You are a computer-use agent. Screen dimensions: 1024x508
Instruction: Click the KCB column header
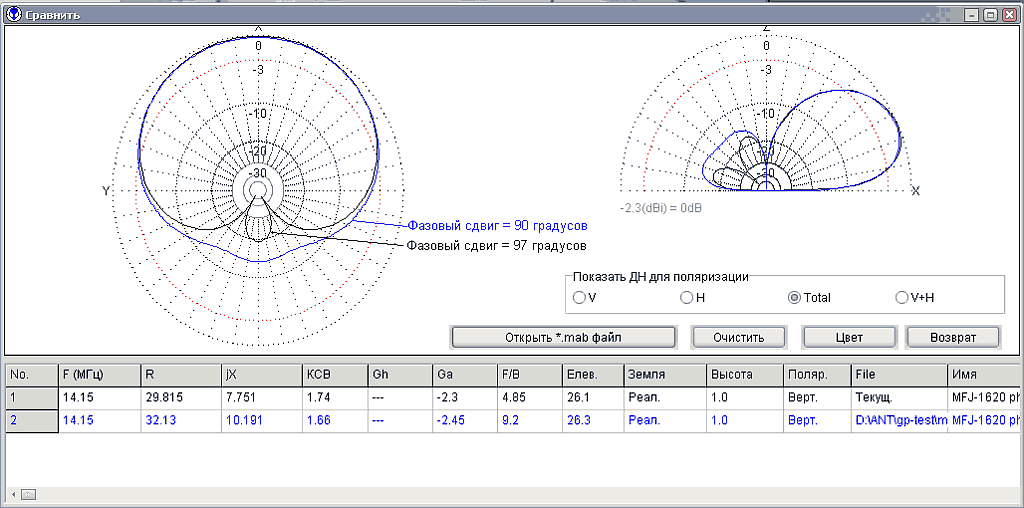click(334, 374)
